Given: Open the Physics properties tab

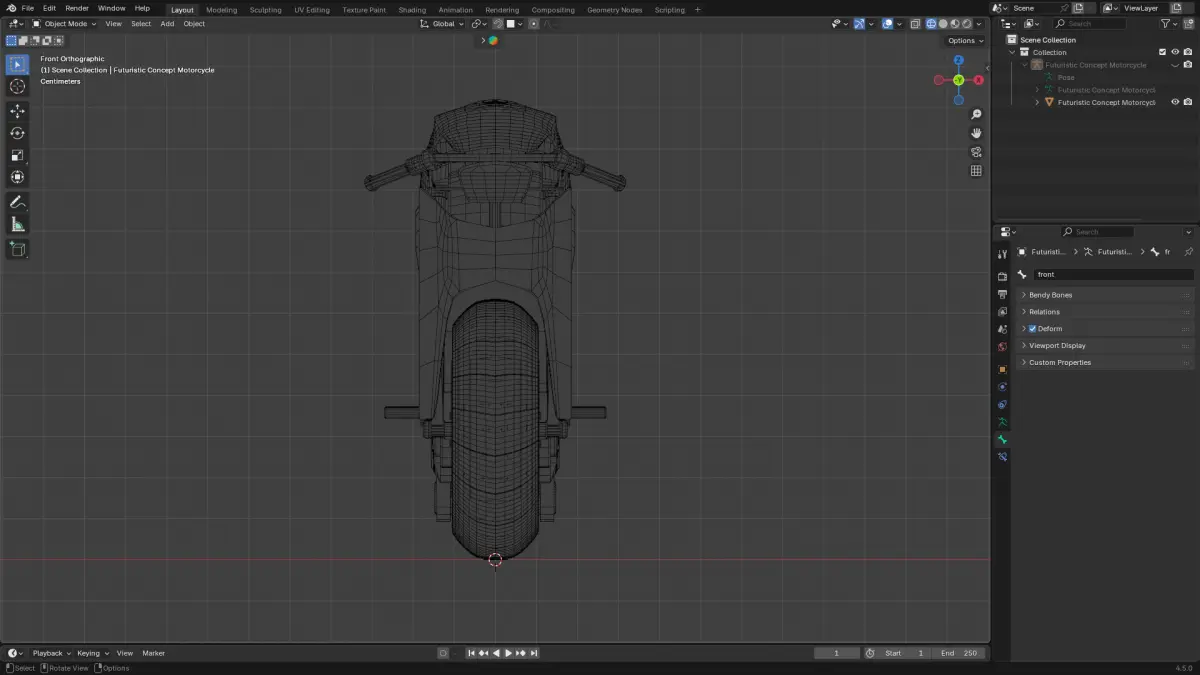Looking at the screenshot, I should coord(1002,387).
